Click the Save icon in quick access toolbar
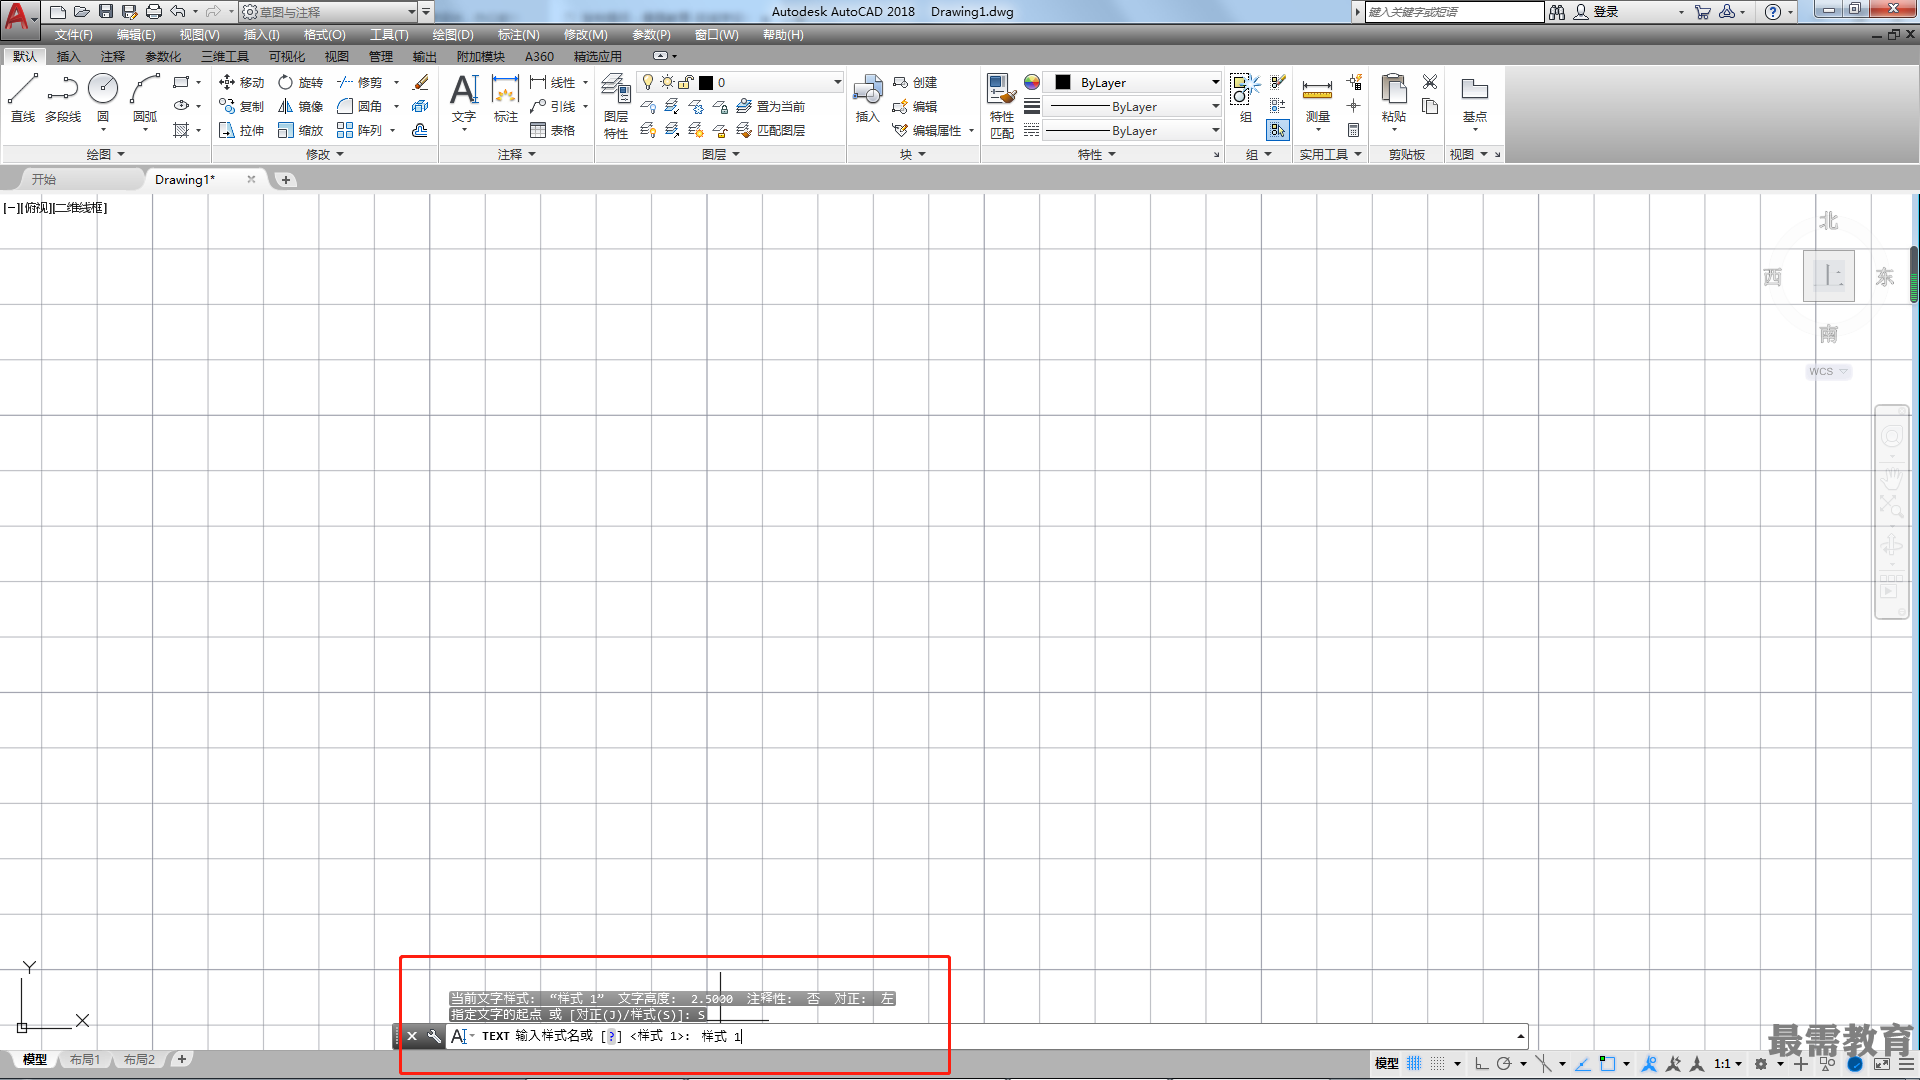 coord(106,12)
